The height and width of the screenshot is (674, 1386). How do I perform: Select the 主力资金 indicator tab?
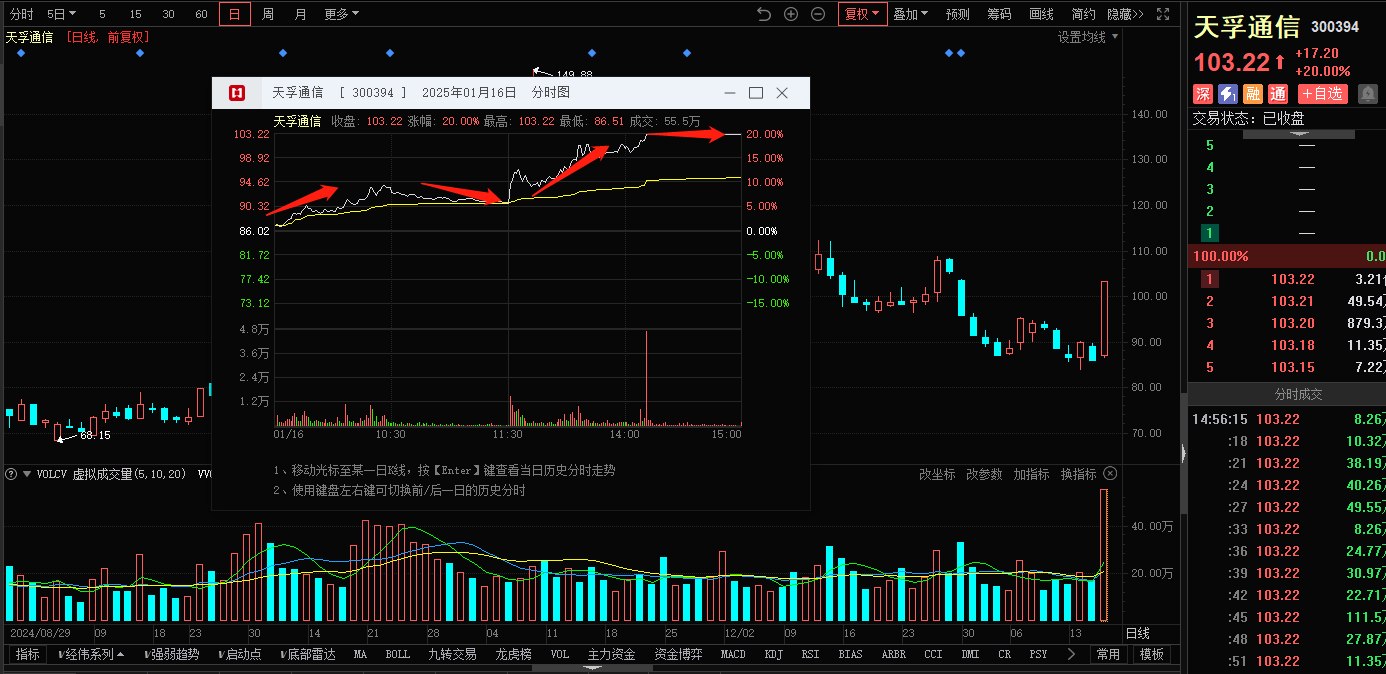[x=611, y=654]
